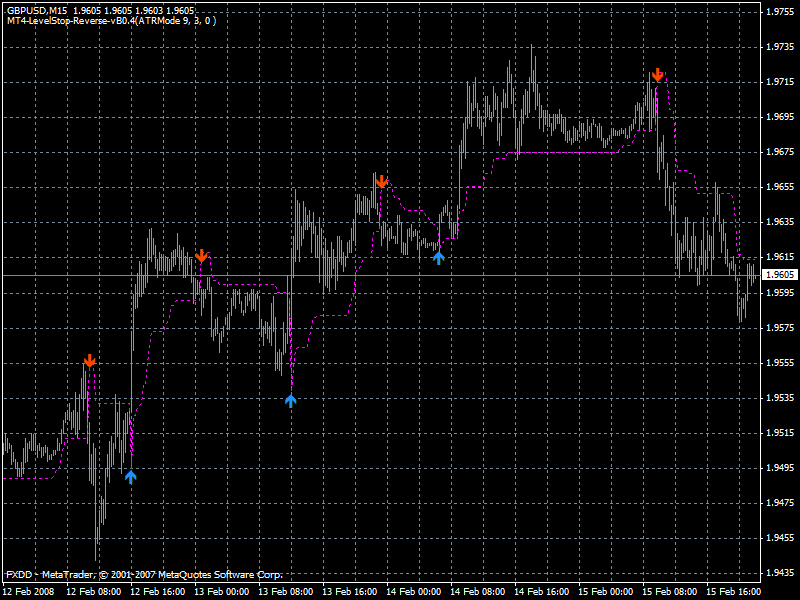Click the 1.9755 price axis label
Image resolution: width=800 pixels, height=600 pixels.
(x=780, y=12)
